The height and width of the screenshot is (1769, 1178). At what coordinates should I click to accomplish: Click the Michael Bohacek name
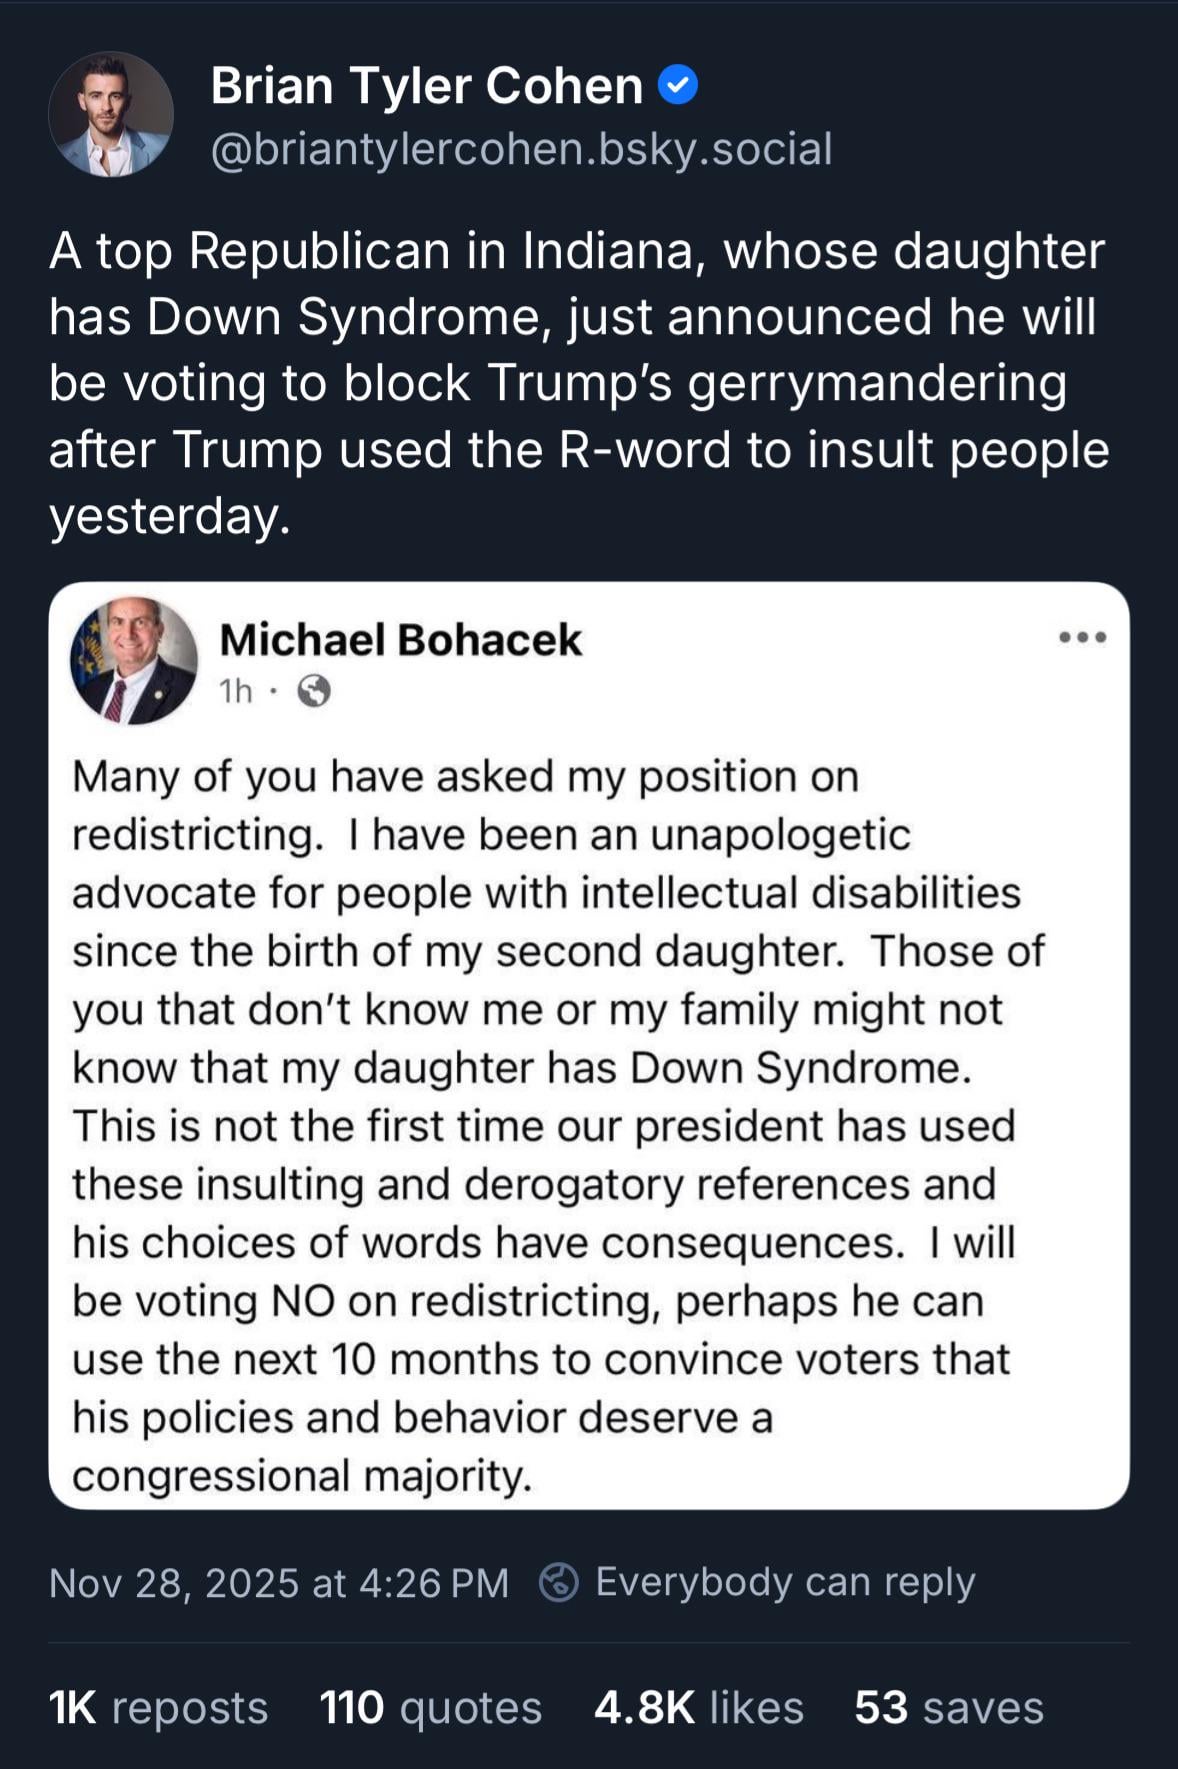coord(400,640)
